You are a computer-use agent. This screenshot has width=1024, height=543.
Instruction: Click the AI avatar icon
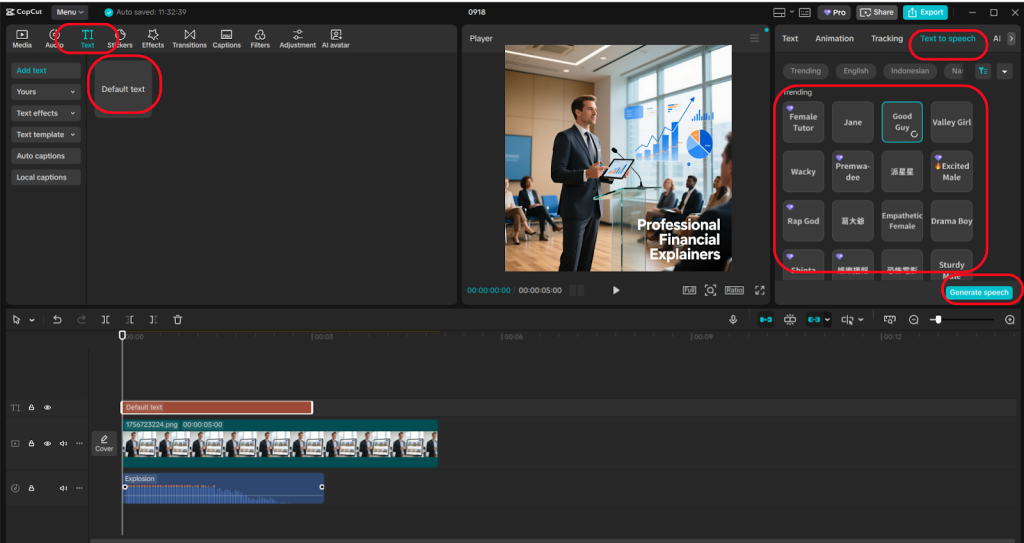click(x=336, y=38)
